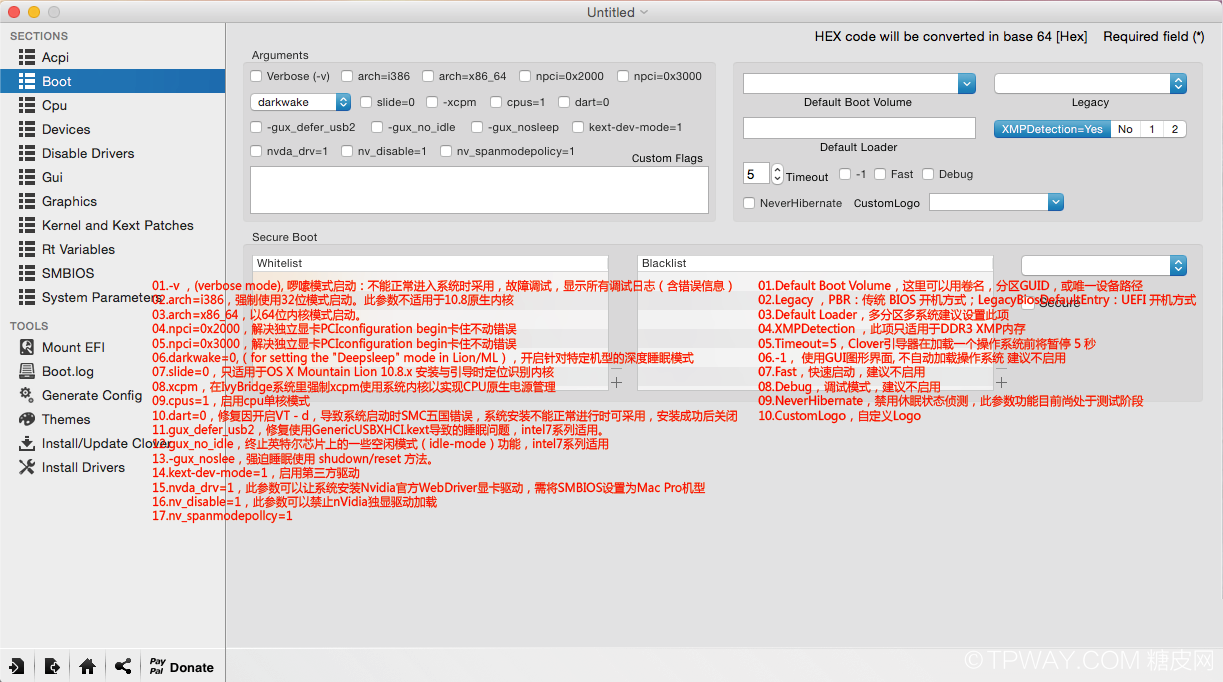Check the nvda_drv=1 box

point(257,151)
